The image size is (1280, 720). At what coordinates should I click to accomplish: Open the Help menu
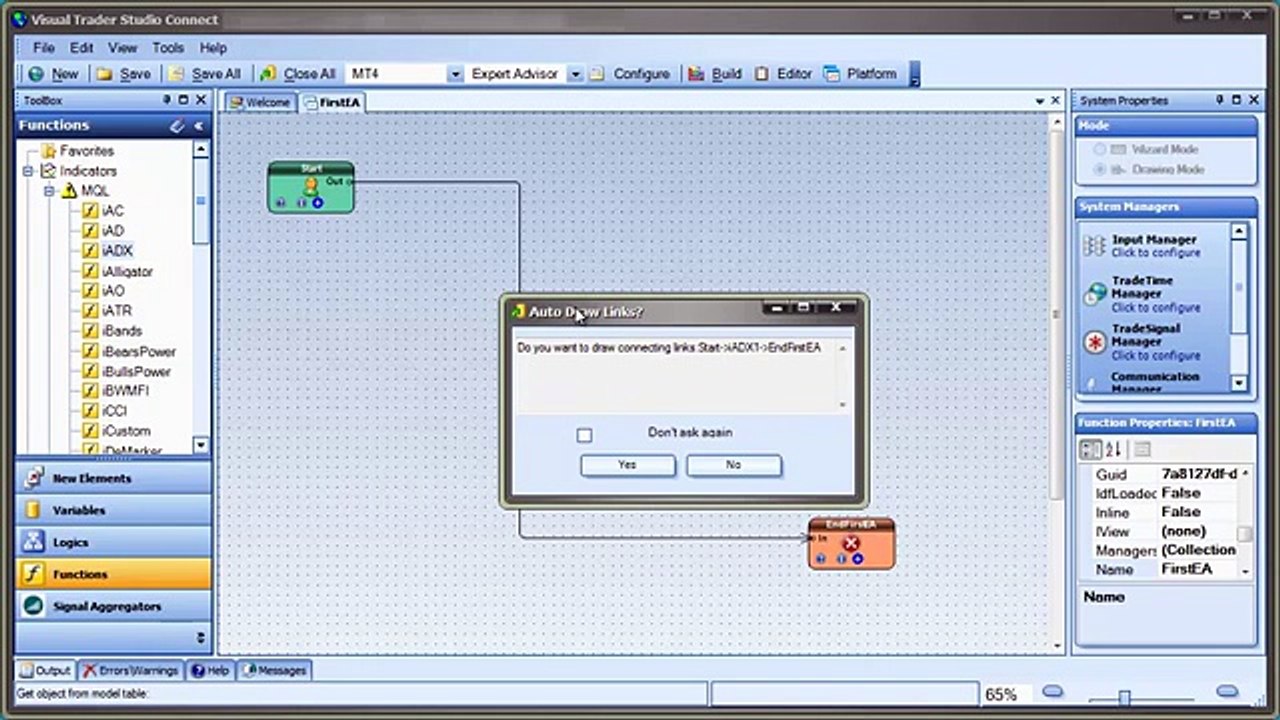pyautogui.click(x=213, y=47)
